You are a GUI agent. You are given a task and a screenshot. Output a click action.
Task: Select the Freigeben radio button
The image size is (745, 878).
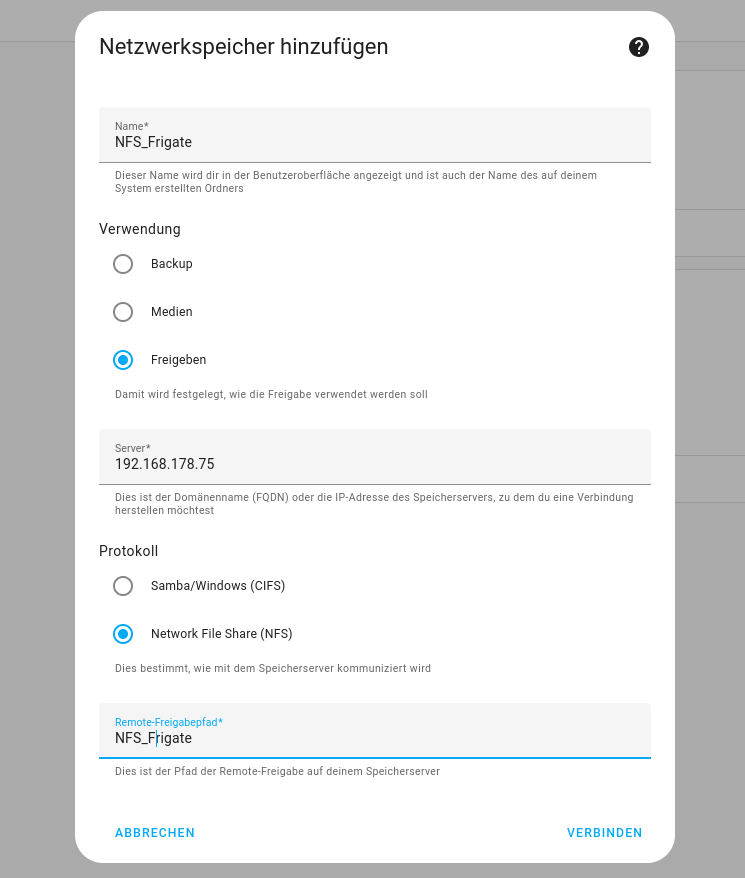(123, 360)
